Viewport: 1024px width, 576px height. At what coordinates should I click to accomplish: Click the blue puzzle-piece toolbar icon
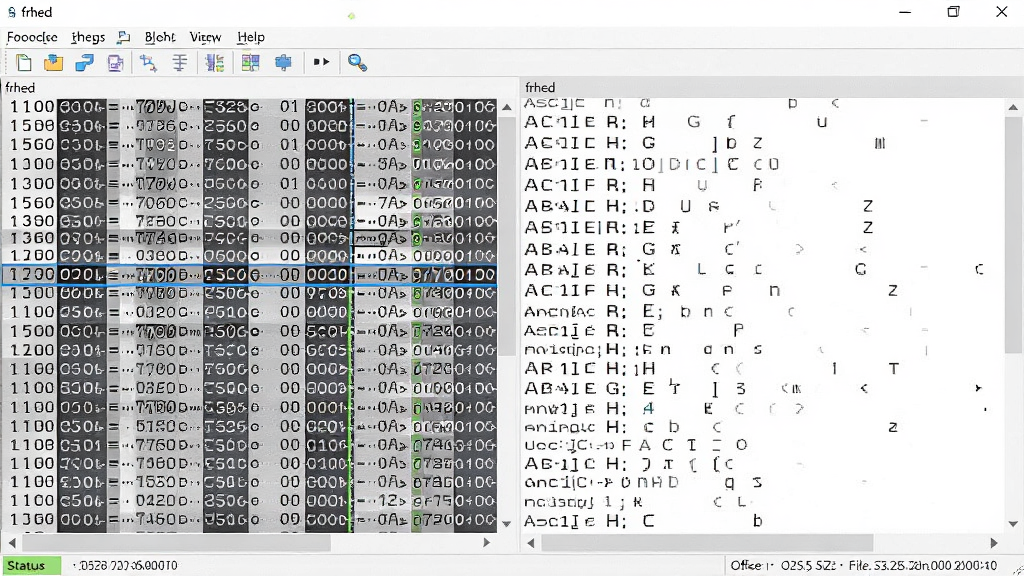click(x=283, y=63)
